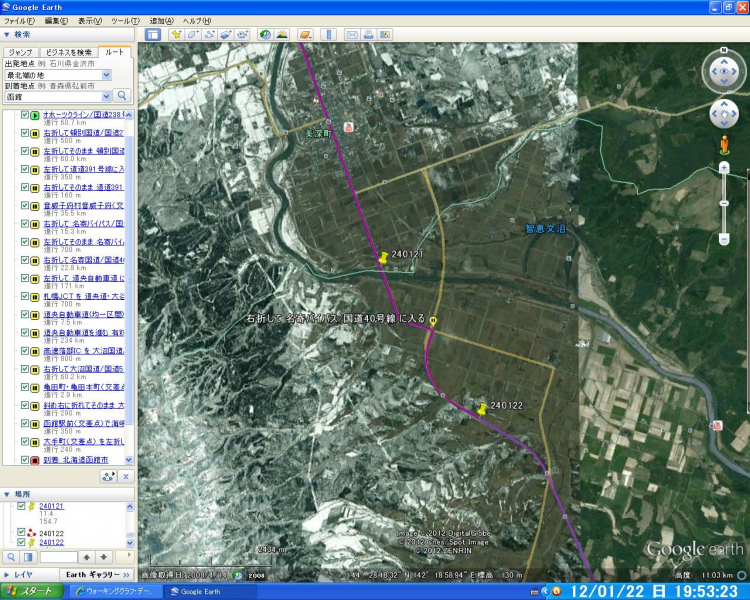Uncheck the 到着 北海道函館市 checkbox
750x600 pixels.
[x=24, y=460]
